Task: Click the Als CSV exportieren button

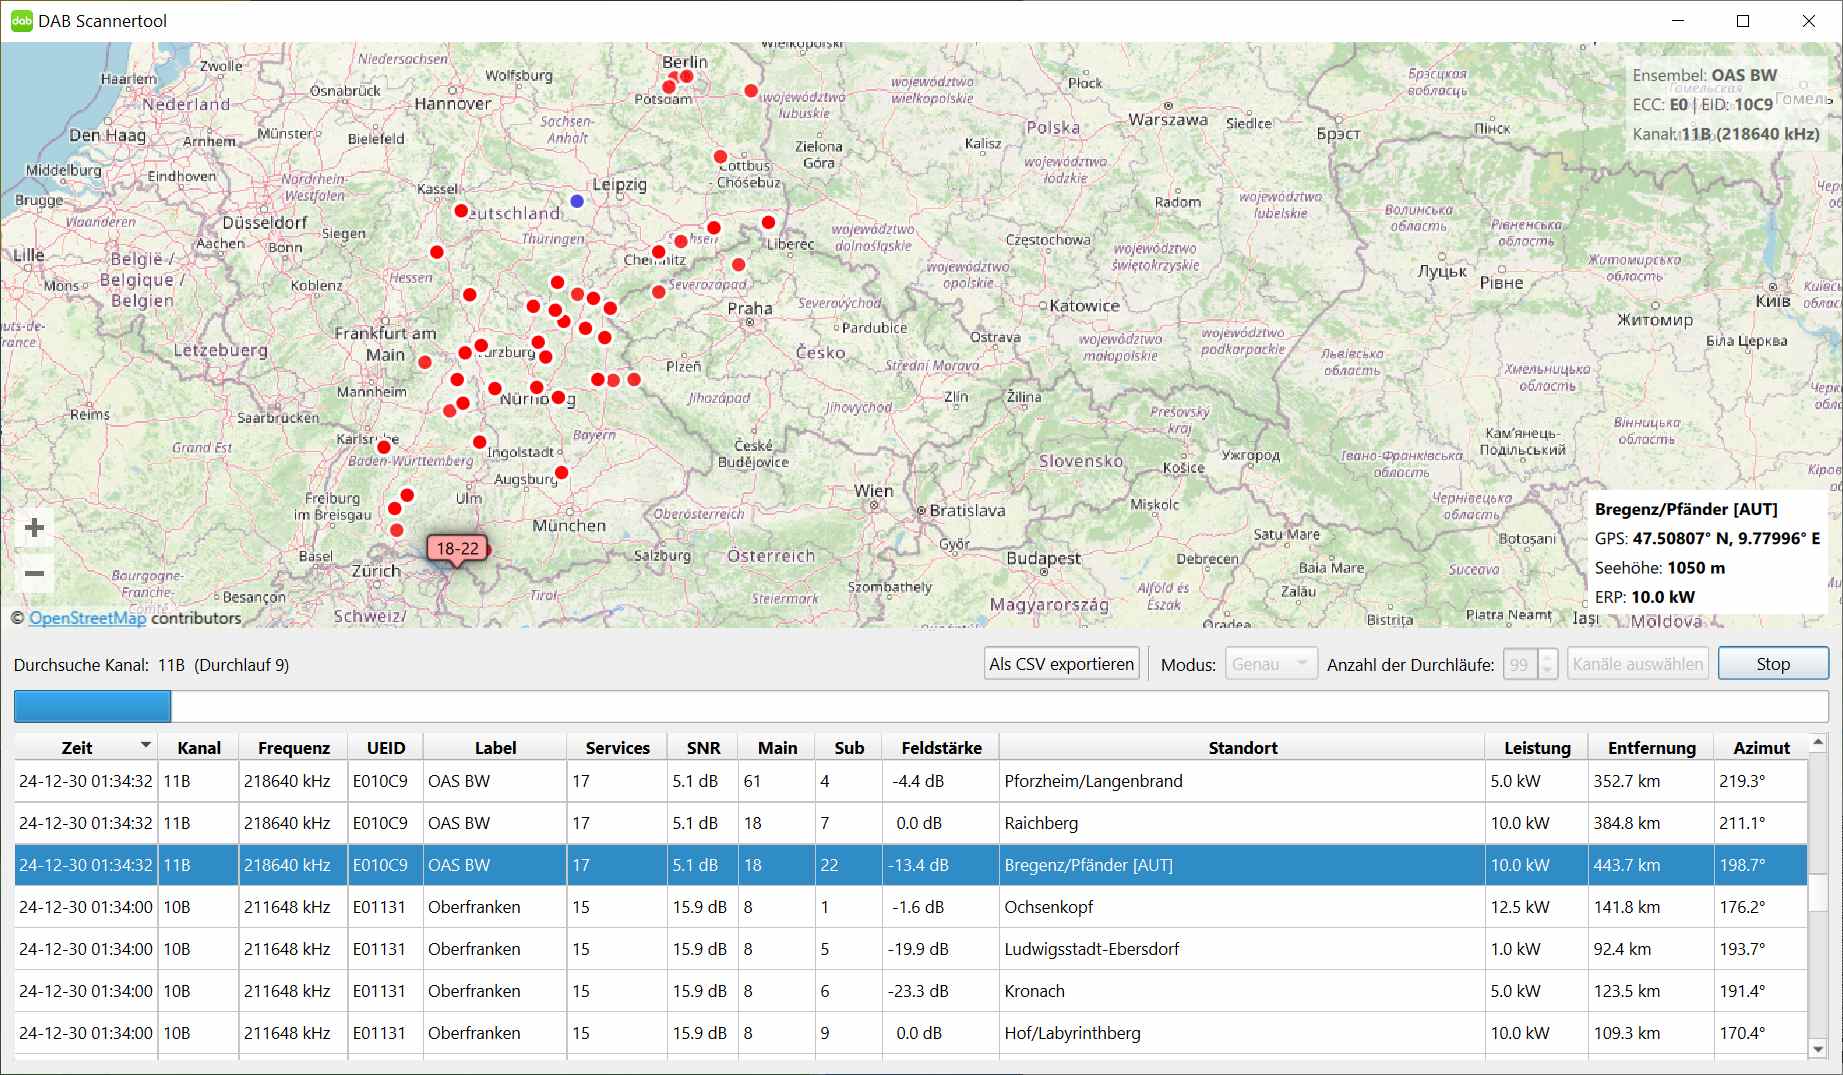Action: tap(1061, 664)
